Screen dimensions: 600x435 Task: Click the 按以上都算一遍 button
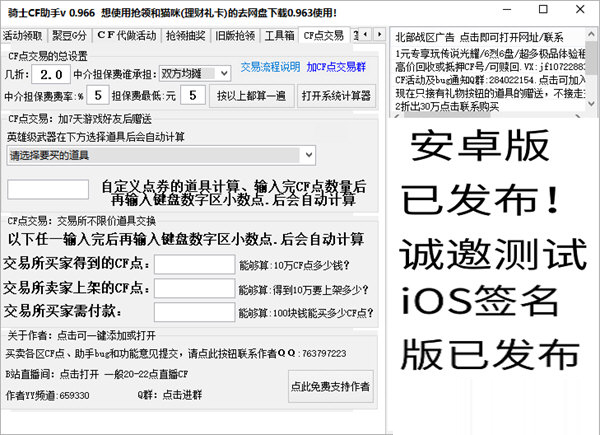pos(251,96)
